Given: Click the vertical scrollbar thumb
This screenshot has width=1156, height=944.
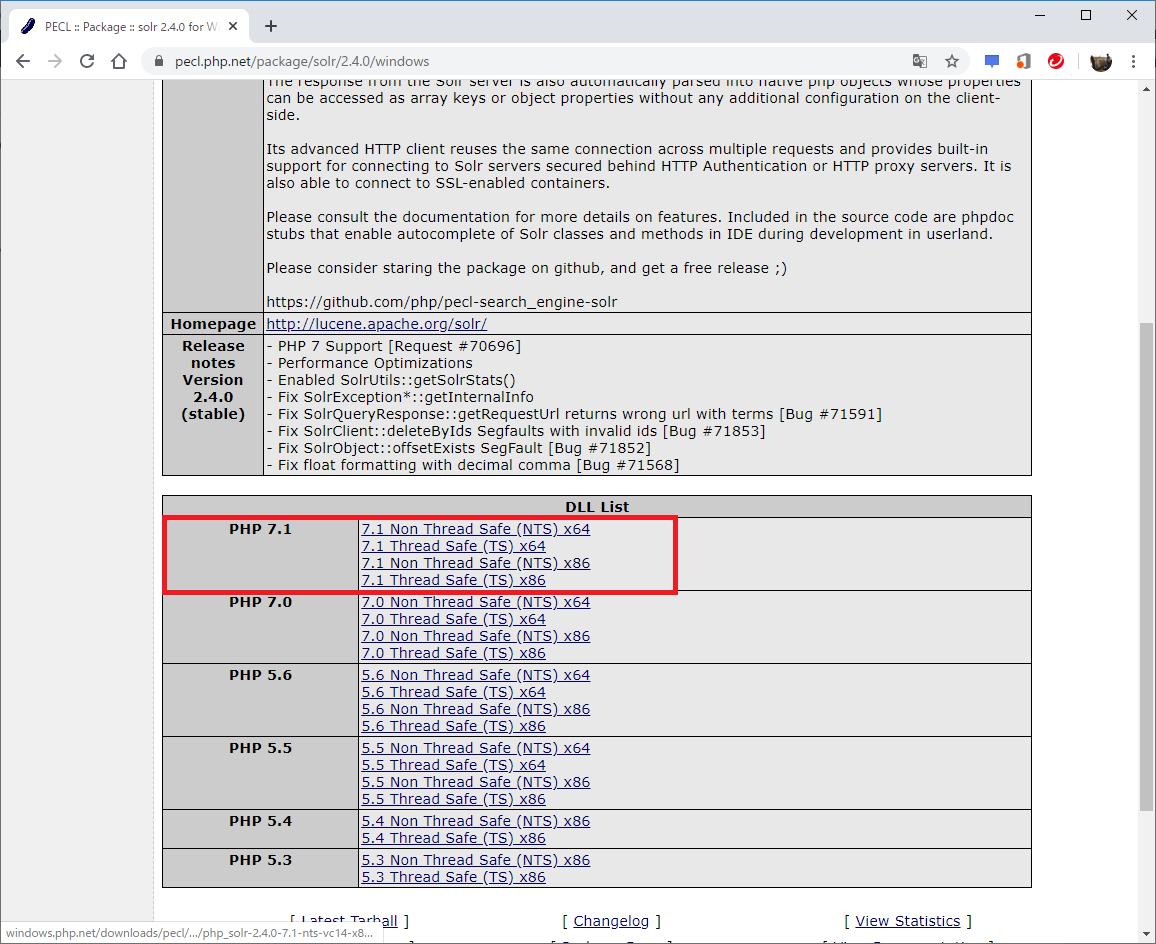Looking at the screenshot, I should (1146, 566).
